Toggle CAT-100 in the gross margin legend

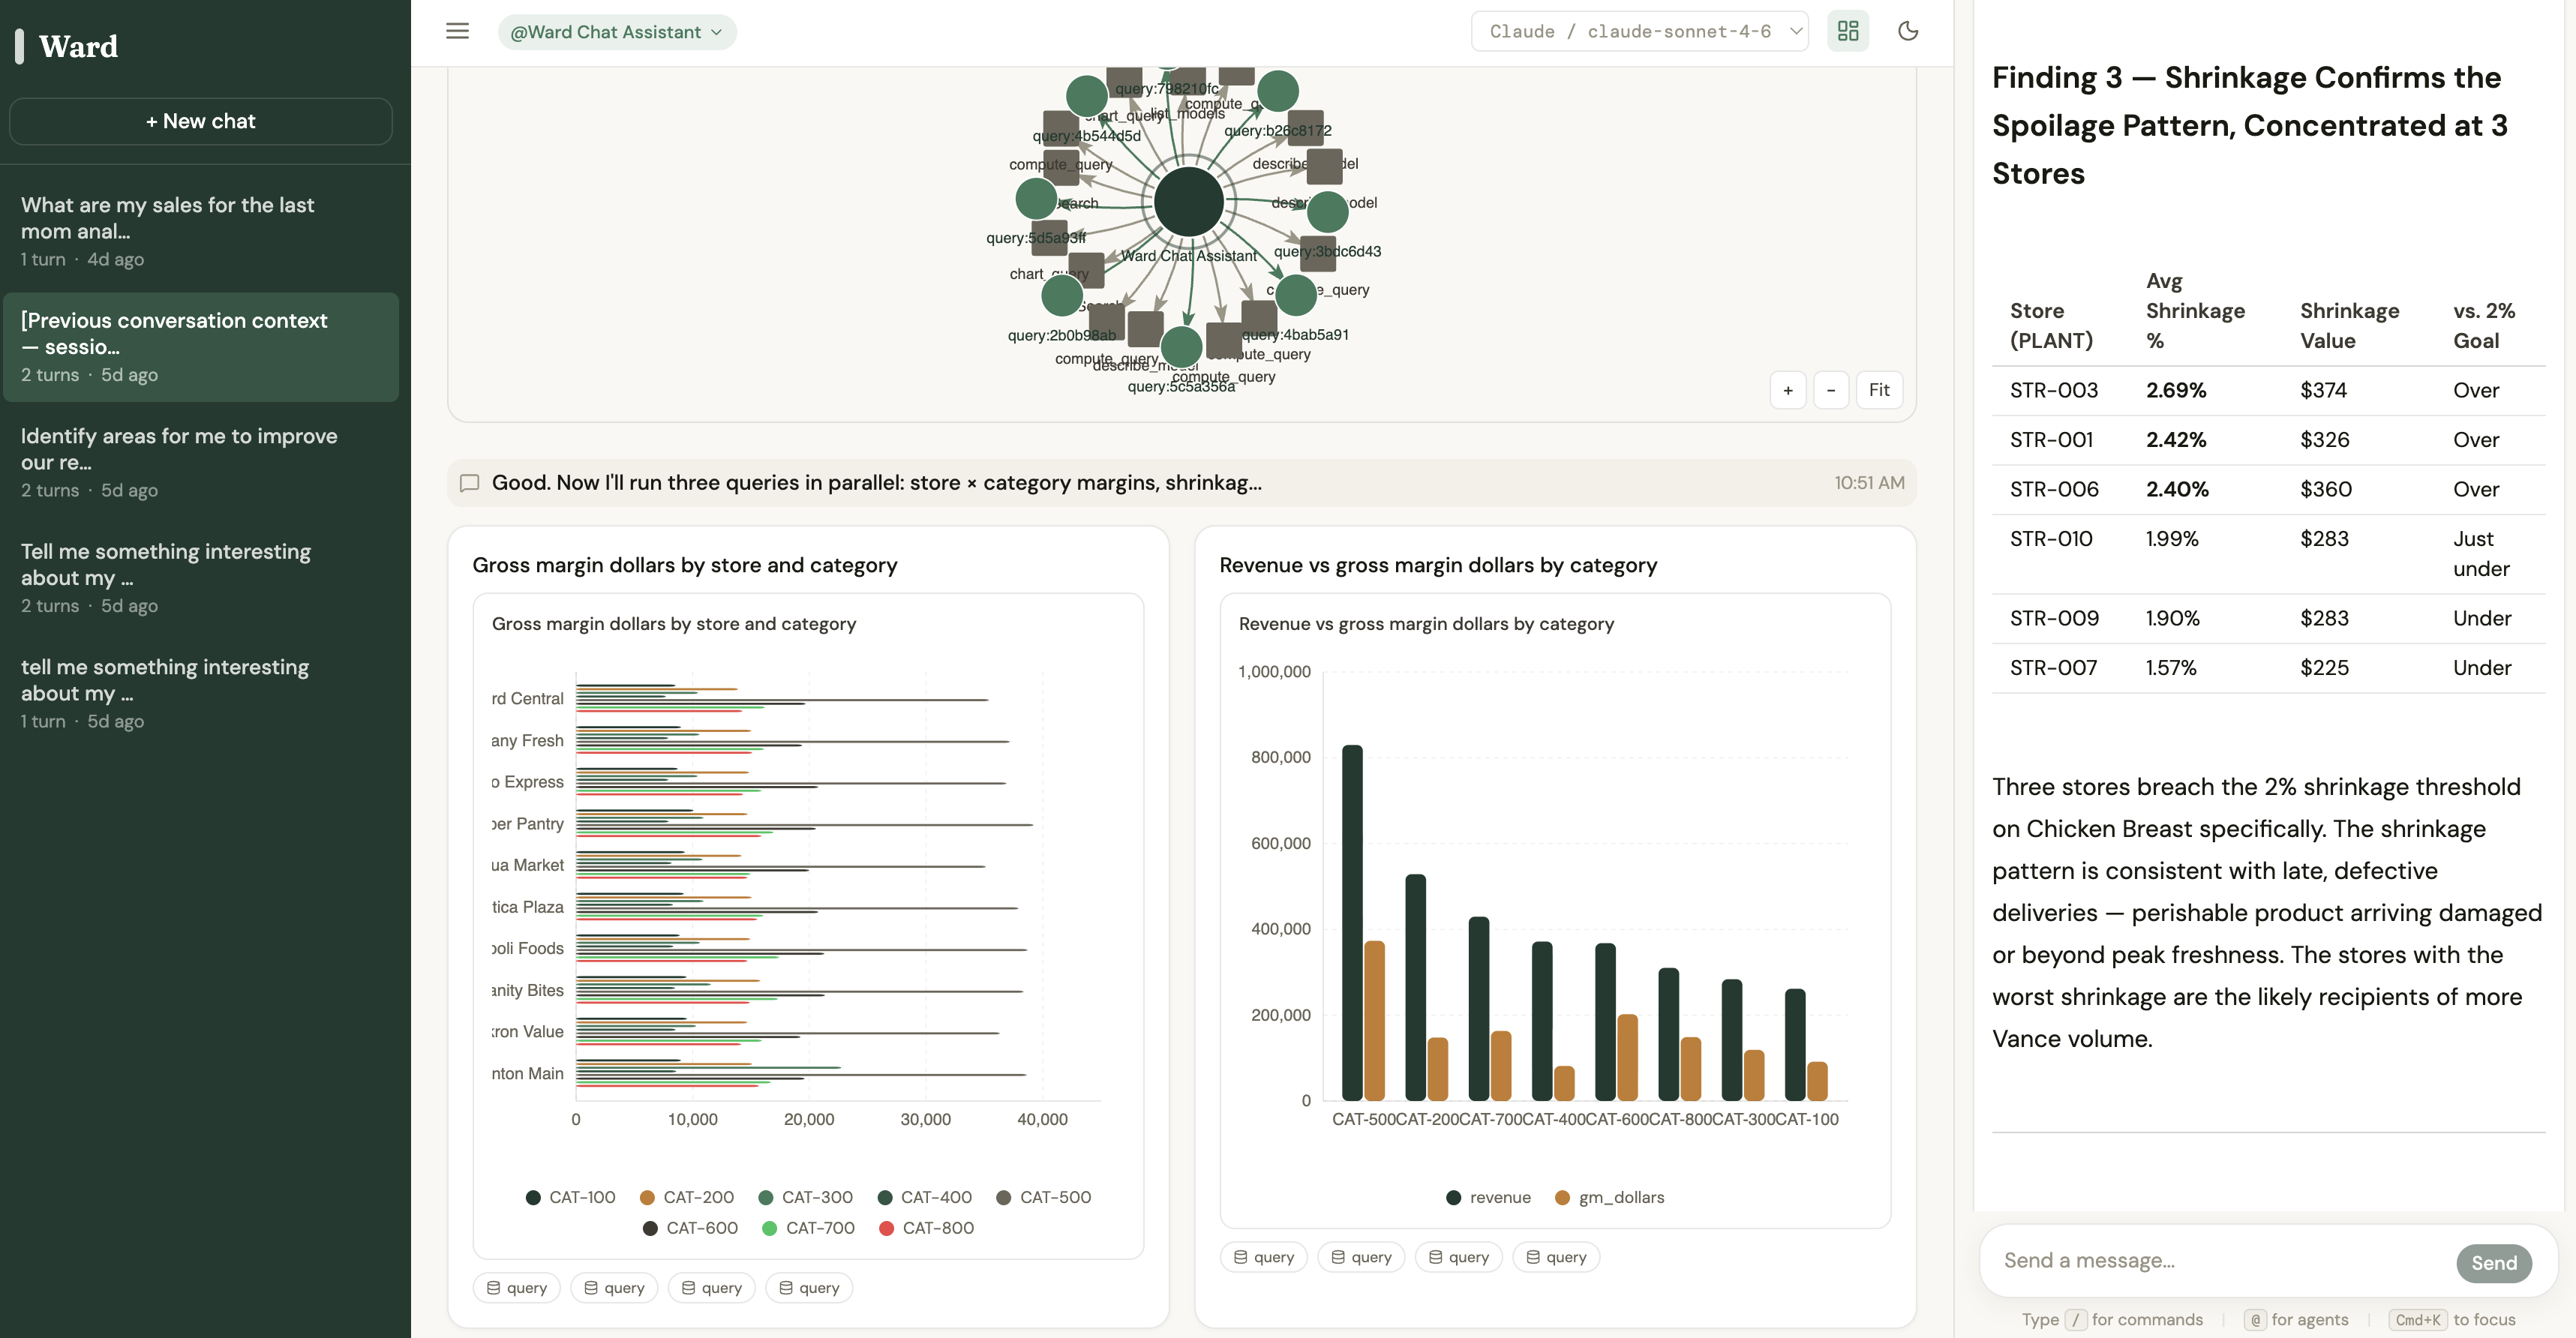tap(569, 1197)
